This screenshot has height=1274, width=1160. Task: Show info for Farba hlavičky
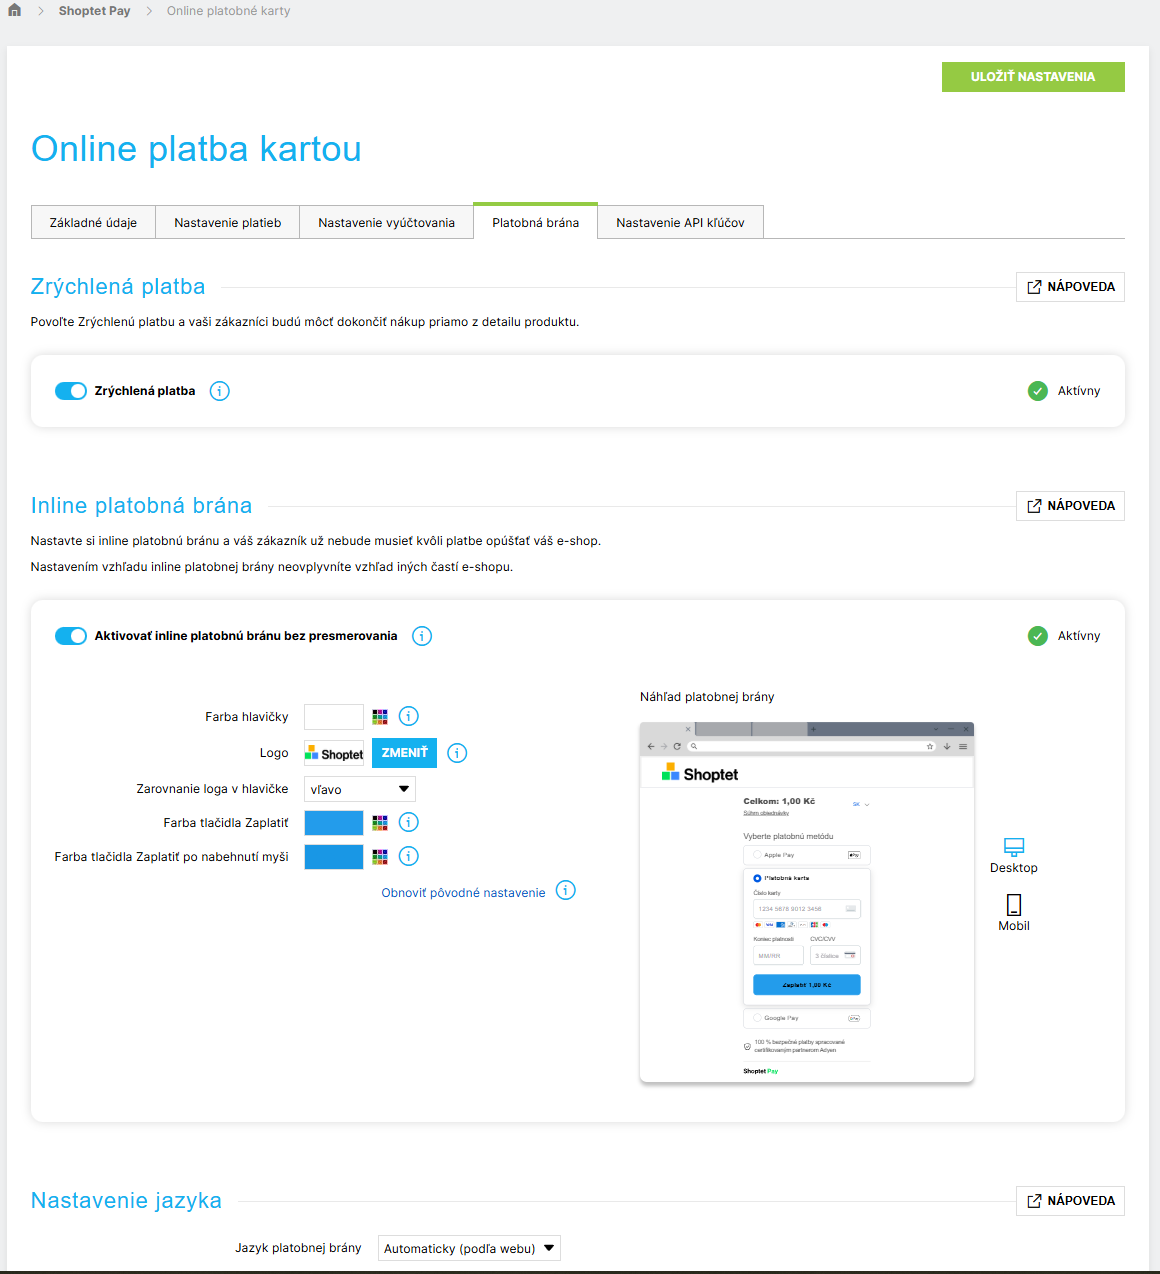coord(408,716)
